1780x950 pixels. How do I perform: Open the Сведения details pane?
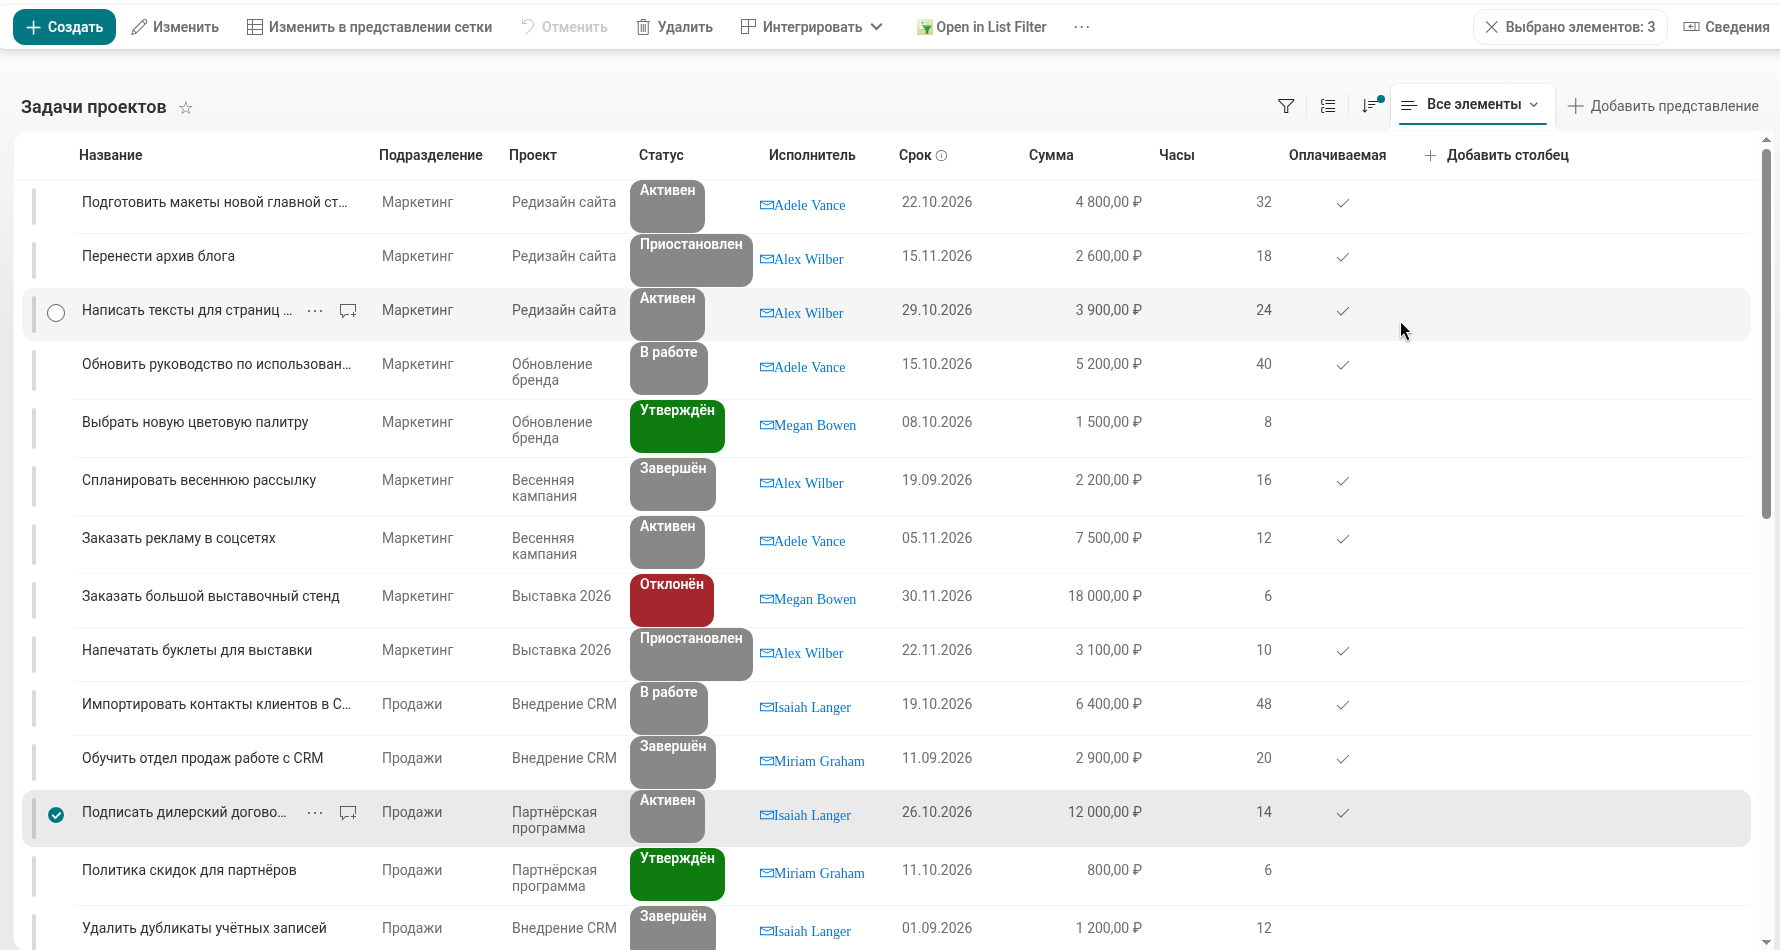click(x=1727, y=27)
